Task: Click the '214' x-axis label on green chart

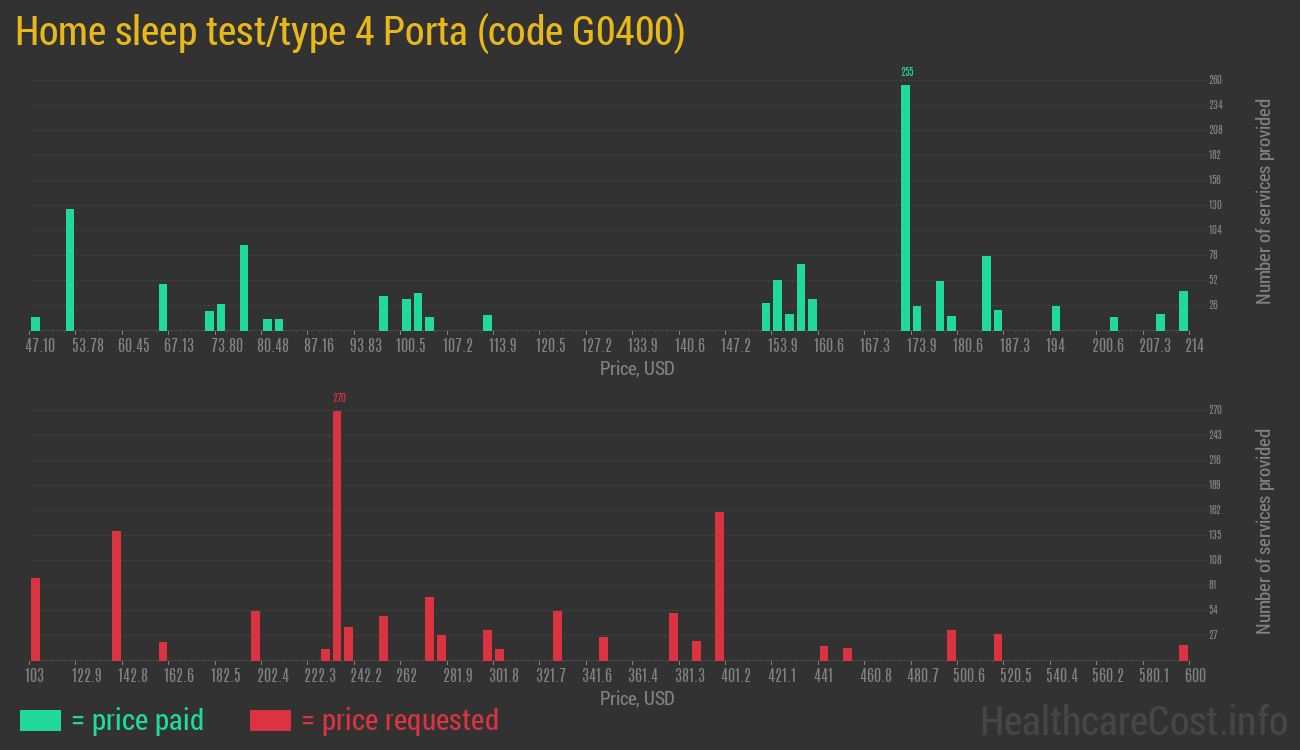Action: point(1193,345)
